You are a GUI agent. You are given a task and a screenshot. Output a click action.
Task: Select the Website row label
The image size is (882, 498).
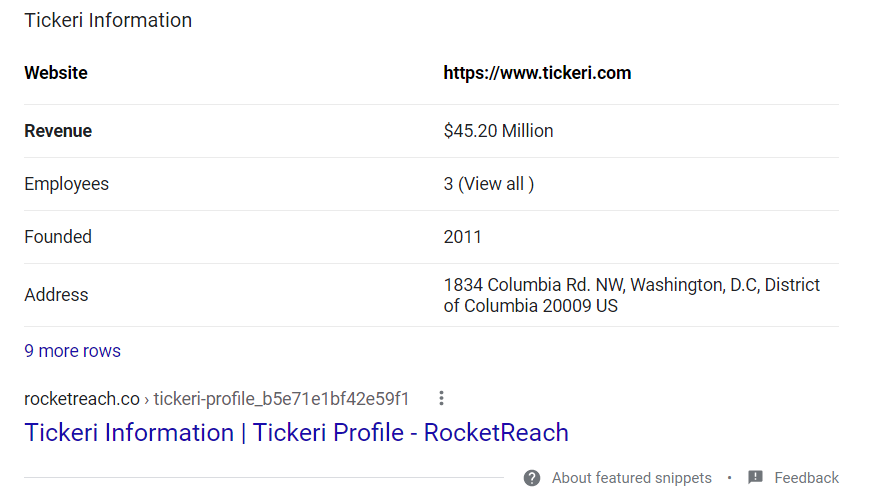click(x=56, y=73)
